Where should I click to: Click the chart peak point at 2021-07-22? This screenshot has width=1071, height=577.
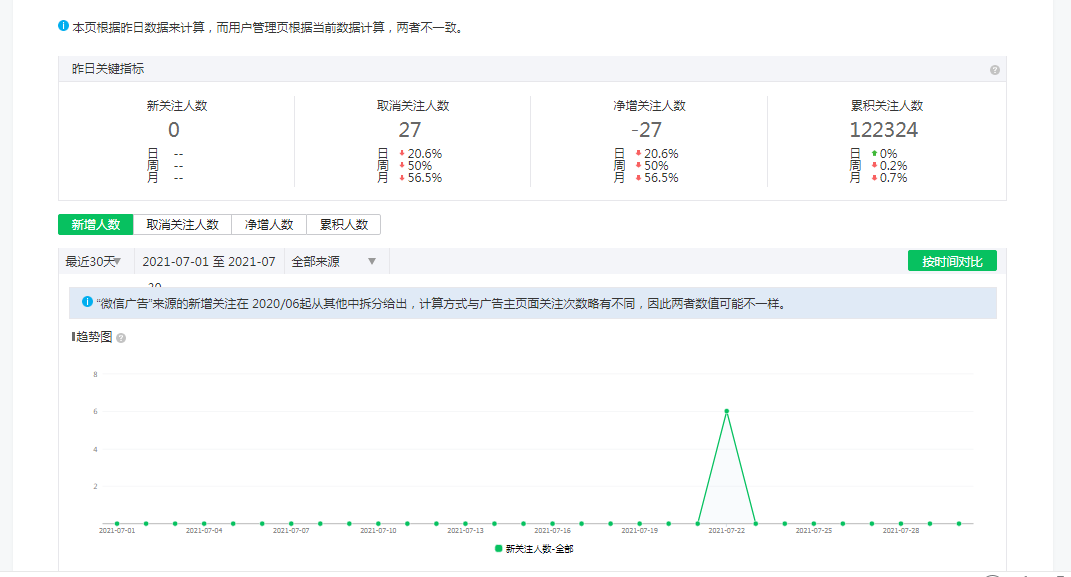(726, 411)
